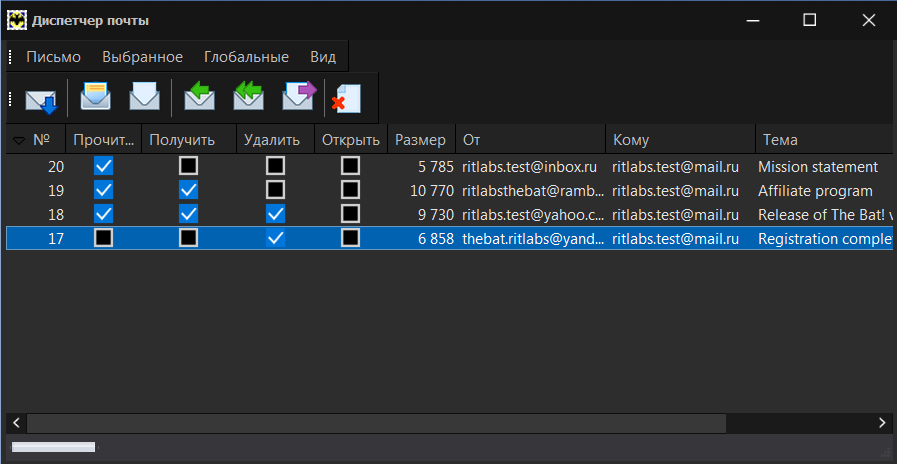Select the Mission statement subject
Screen dimensions: 897x464
coord(817,166)
